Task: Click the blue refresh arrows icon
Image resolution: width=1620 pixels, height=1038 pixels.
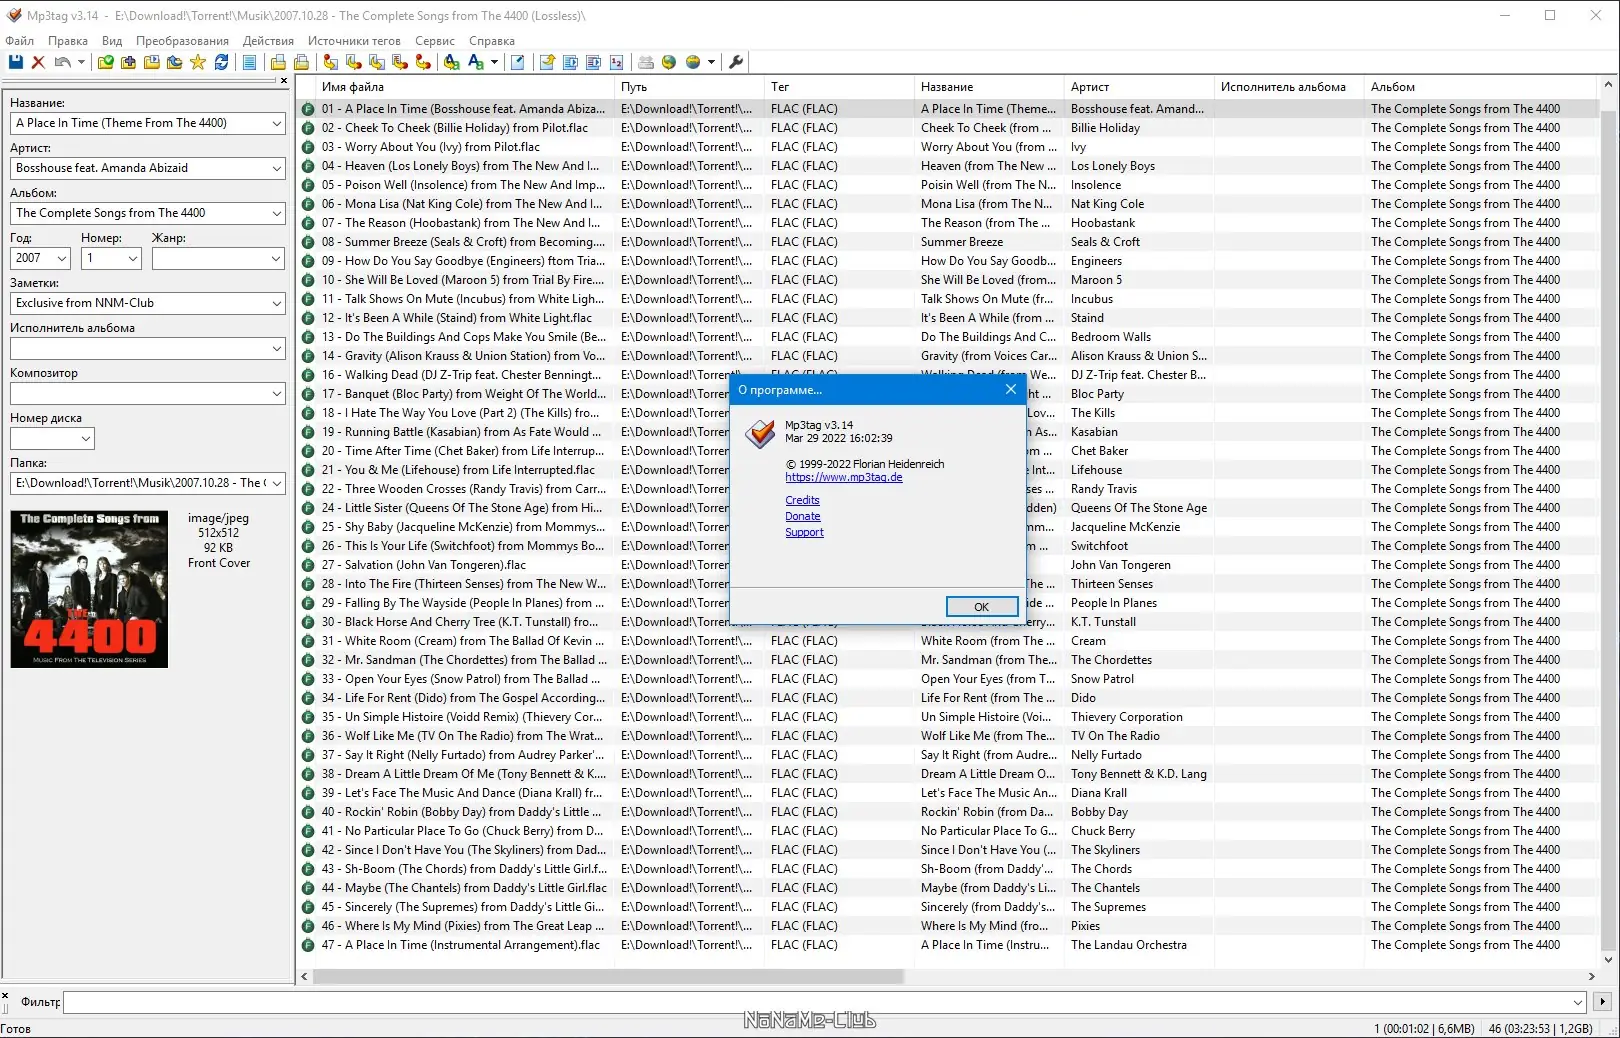Action: pyautogui.click(x=221, y=62)
